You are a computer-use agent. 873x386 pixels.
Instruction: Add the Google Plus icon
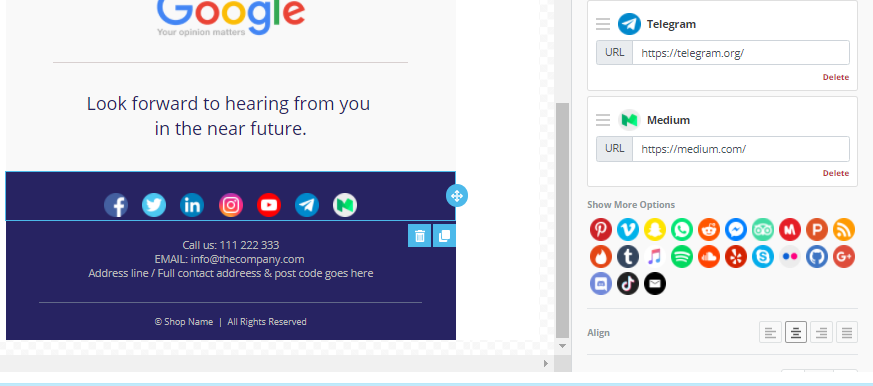click(844, 257)
